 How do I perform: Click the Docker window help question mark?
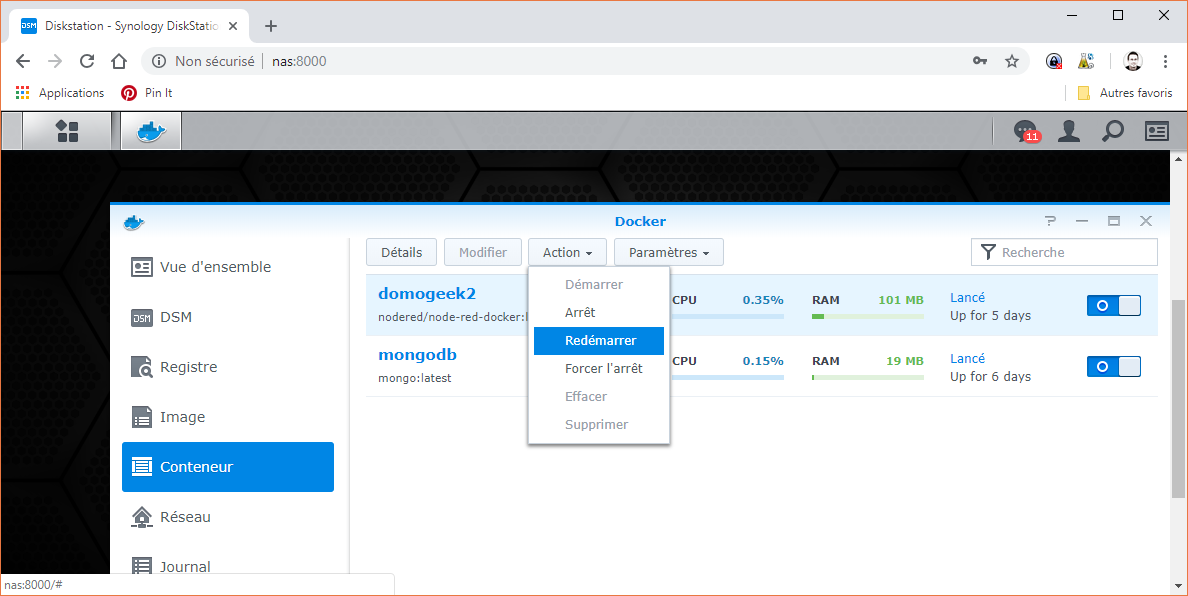coord(1050,221)
